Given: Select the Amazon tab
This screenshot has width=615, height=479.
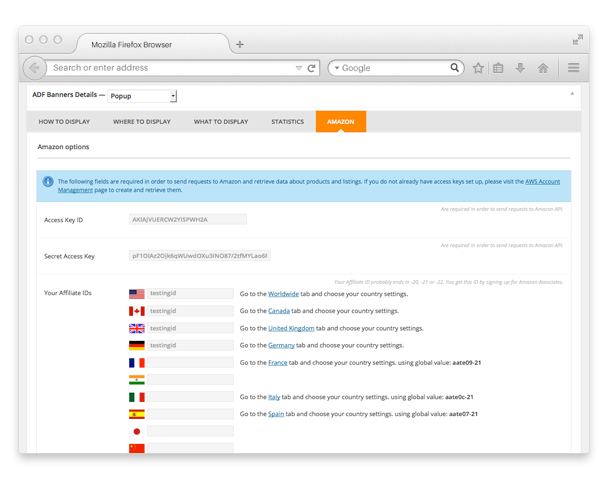Looking at the screenshot, I should click(341, 122).
